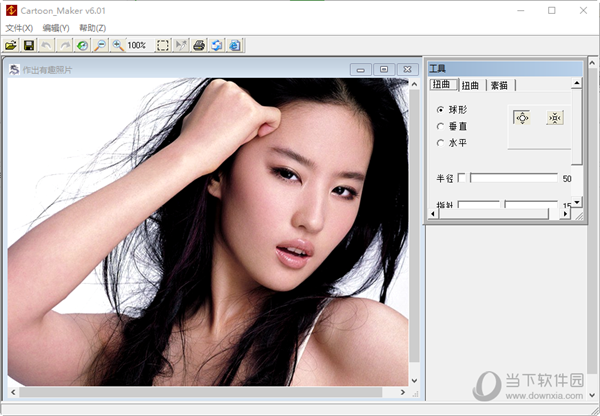The height and width of the screenshot is (416, 600).
Task: Select the expand outward distortion mode icon
Action: coord(522,118)
